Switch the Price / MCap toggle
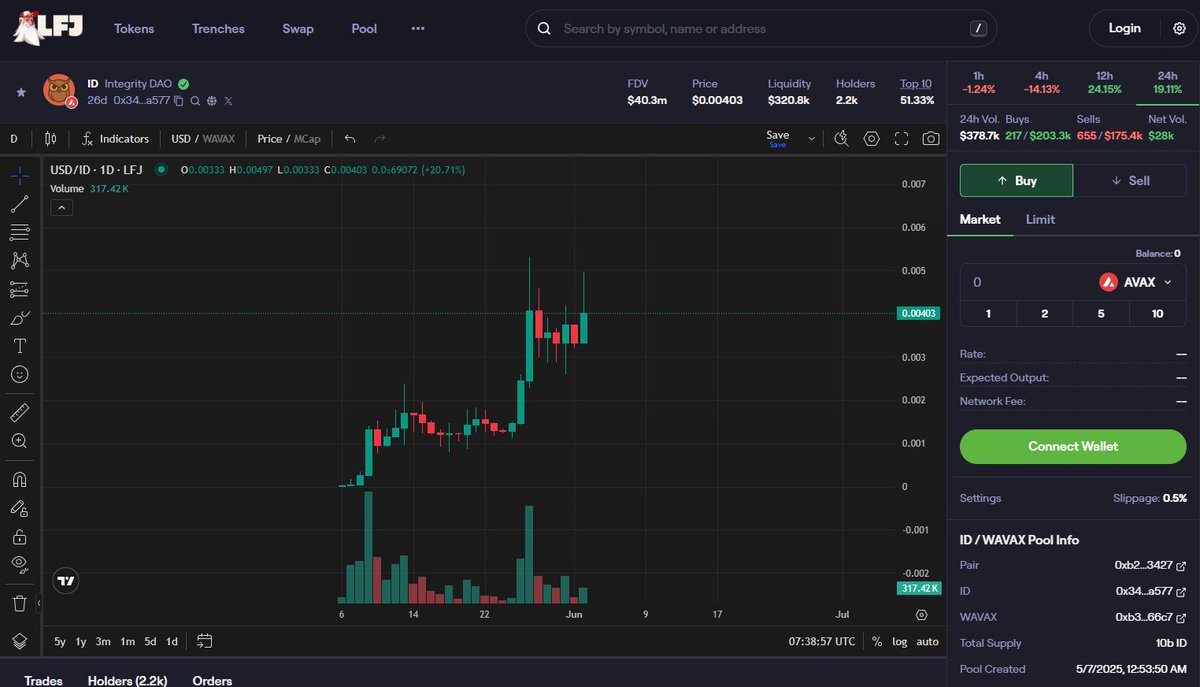The height and width of the screenshot is (687, 1200). tap(289, 139)
